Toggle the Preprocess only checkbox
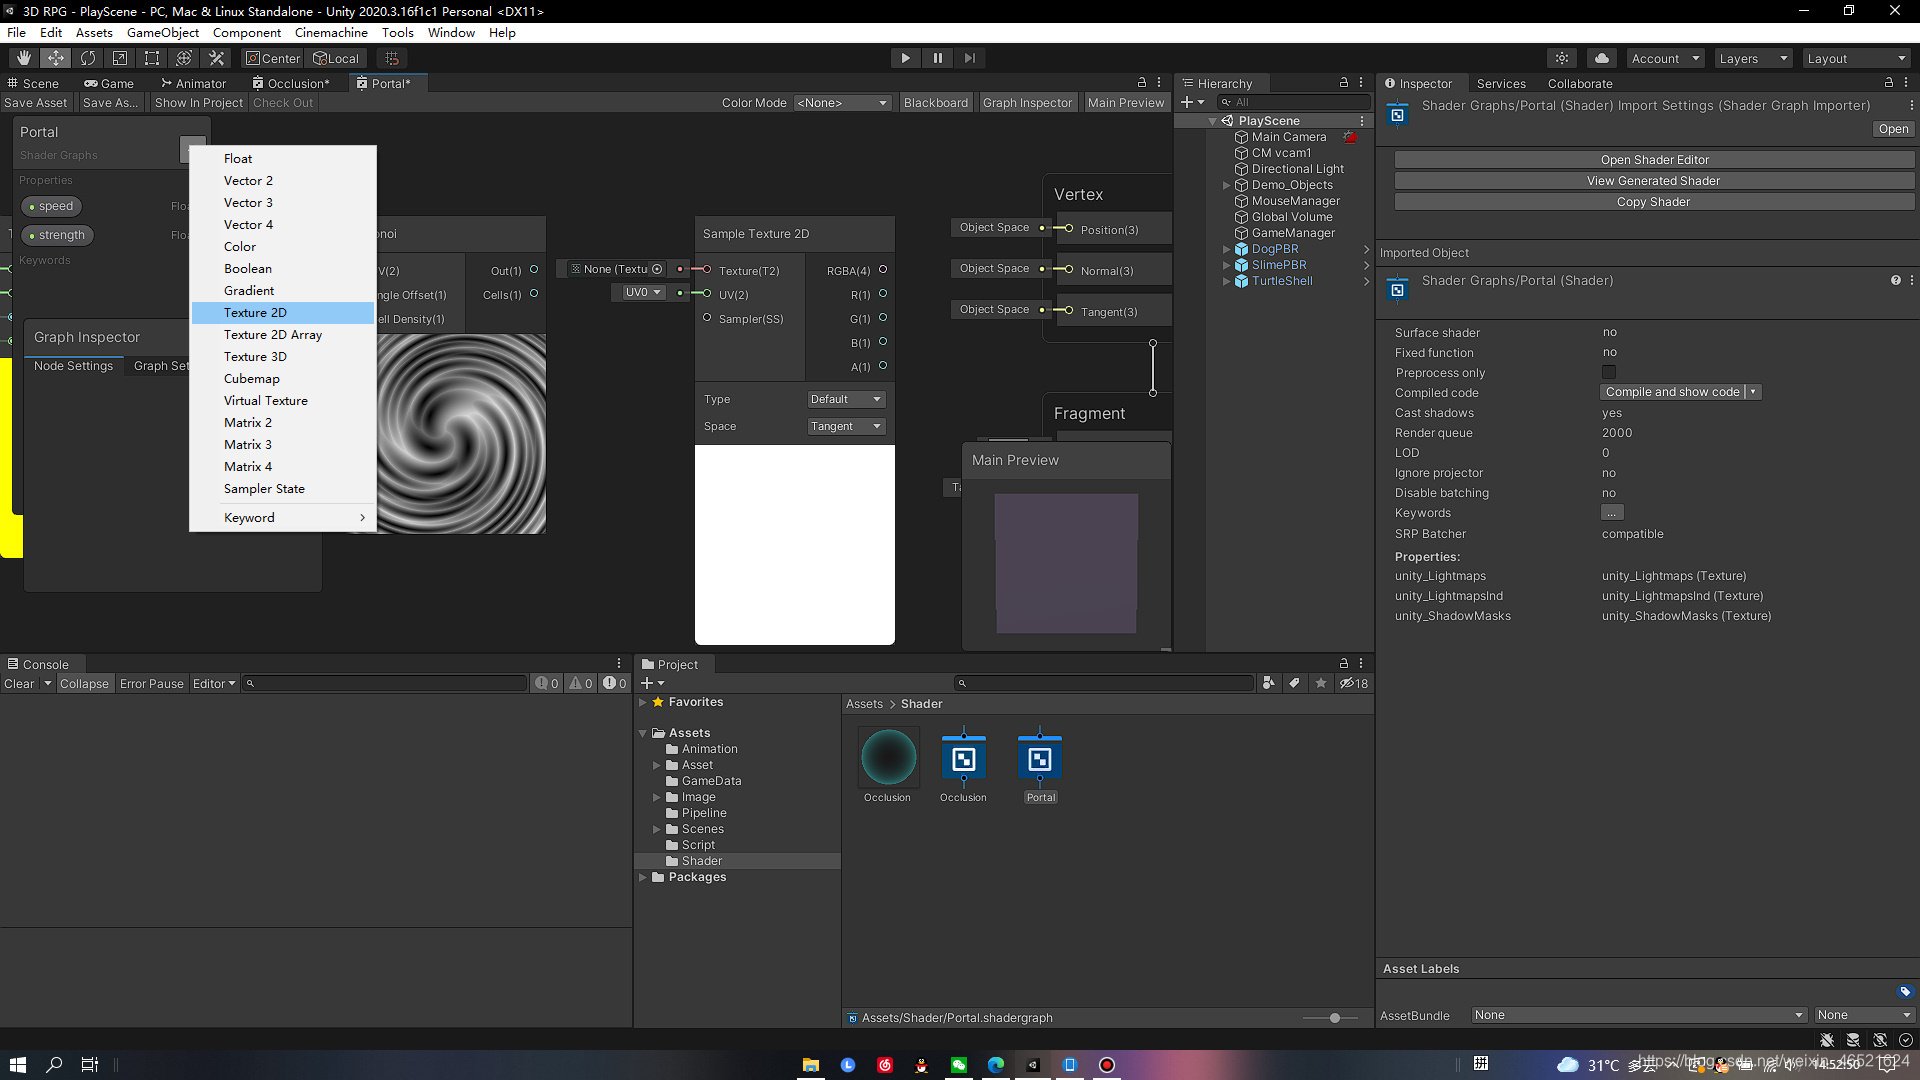 tap(1609, 373)
